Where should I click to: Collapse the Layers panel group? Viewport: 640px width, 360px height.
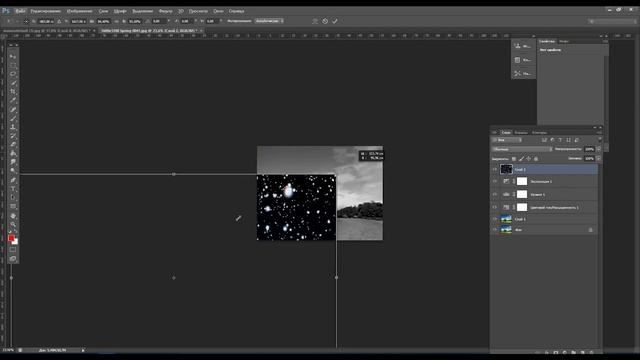pyautogui.click(x=595, y=127)
